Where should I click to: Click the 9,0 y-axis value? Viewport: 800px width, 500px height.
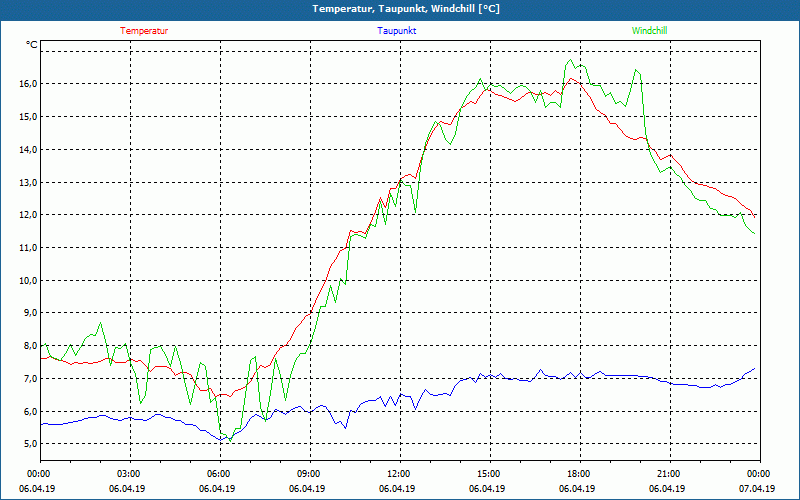click(31, 313)
